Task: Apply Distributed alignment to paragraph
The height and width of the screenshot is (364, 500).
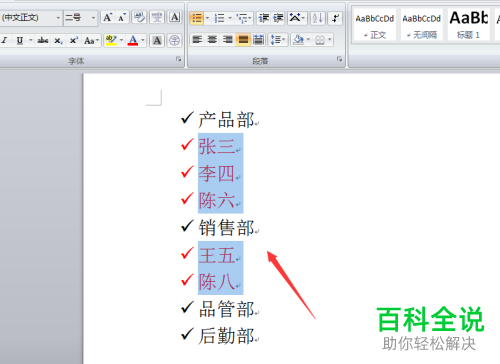Action: coord(259,40)
